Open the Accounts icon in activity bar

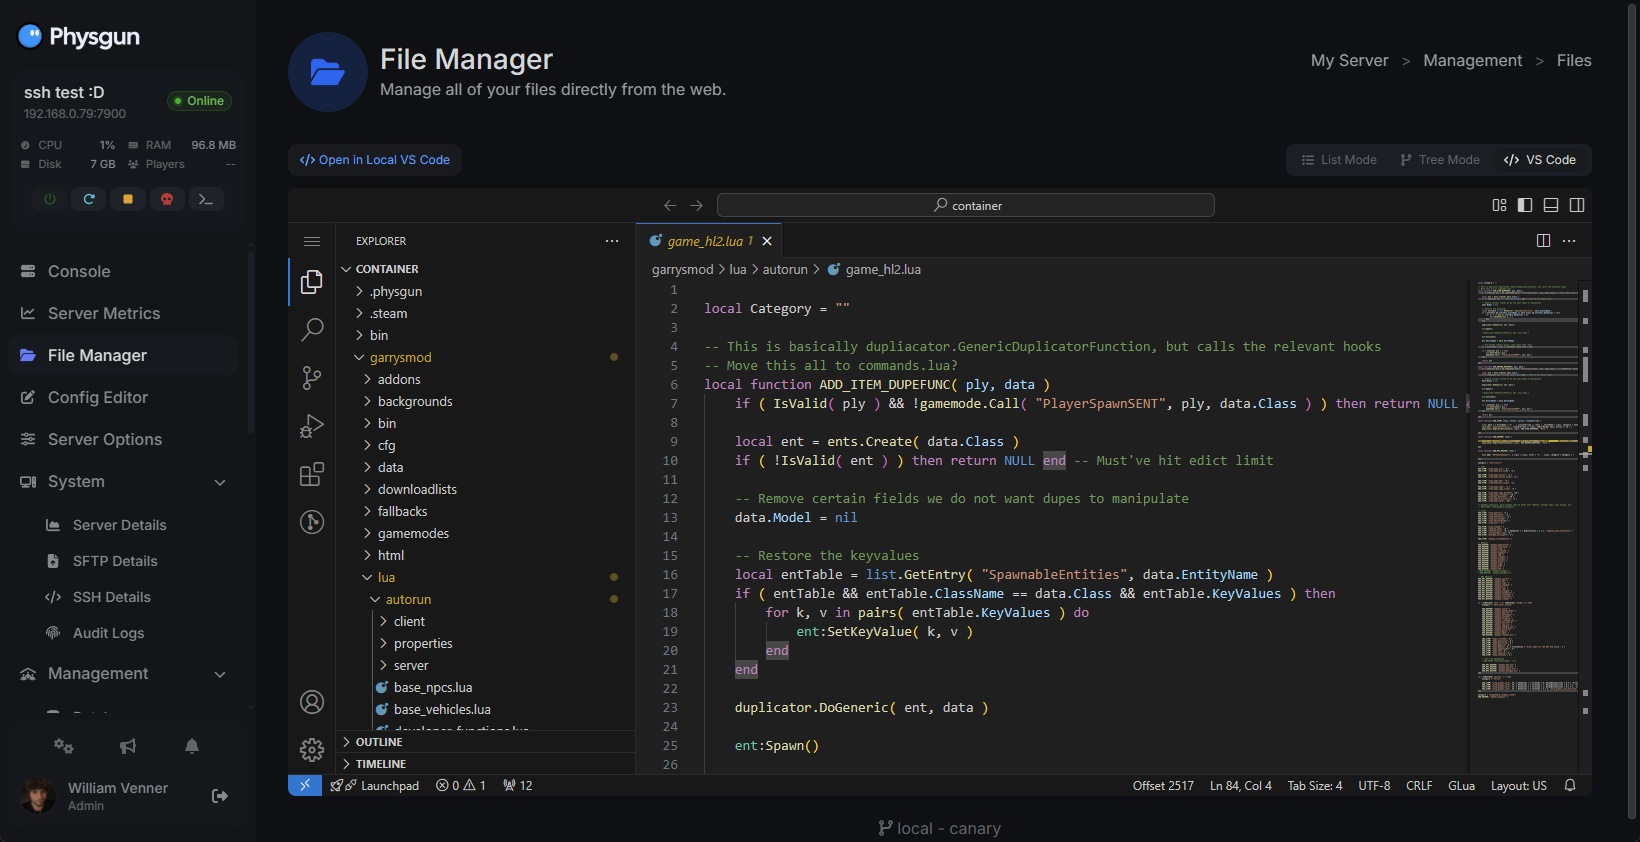(x=312, y=702)
